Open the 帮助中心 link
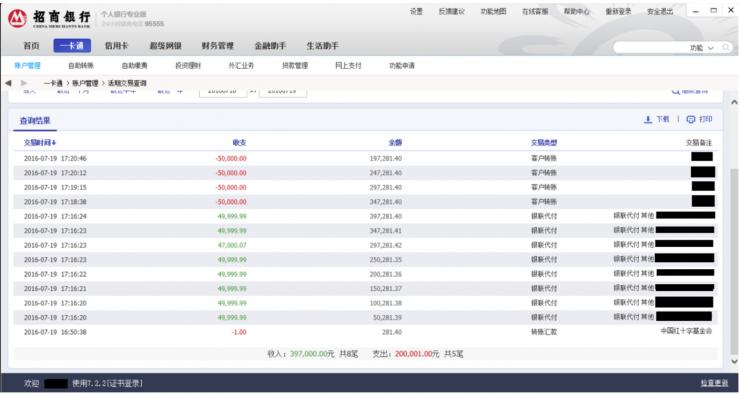Image resolution: width=740 pixels, height=395 pixels. (577, 11)
